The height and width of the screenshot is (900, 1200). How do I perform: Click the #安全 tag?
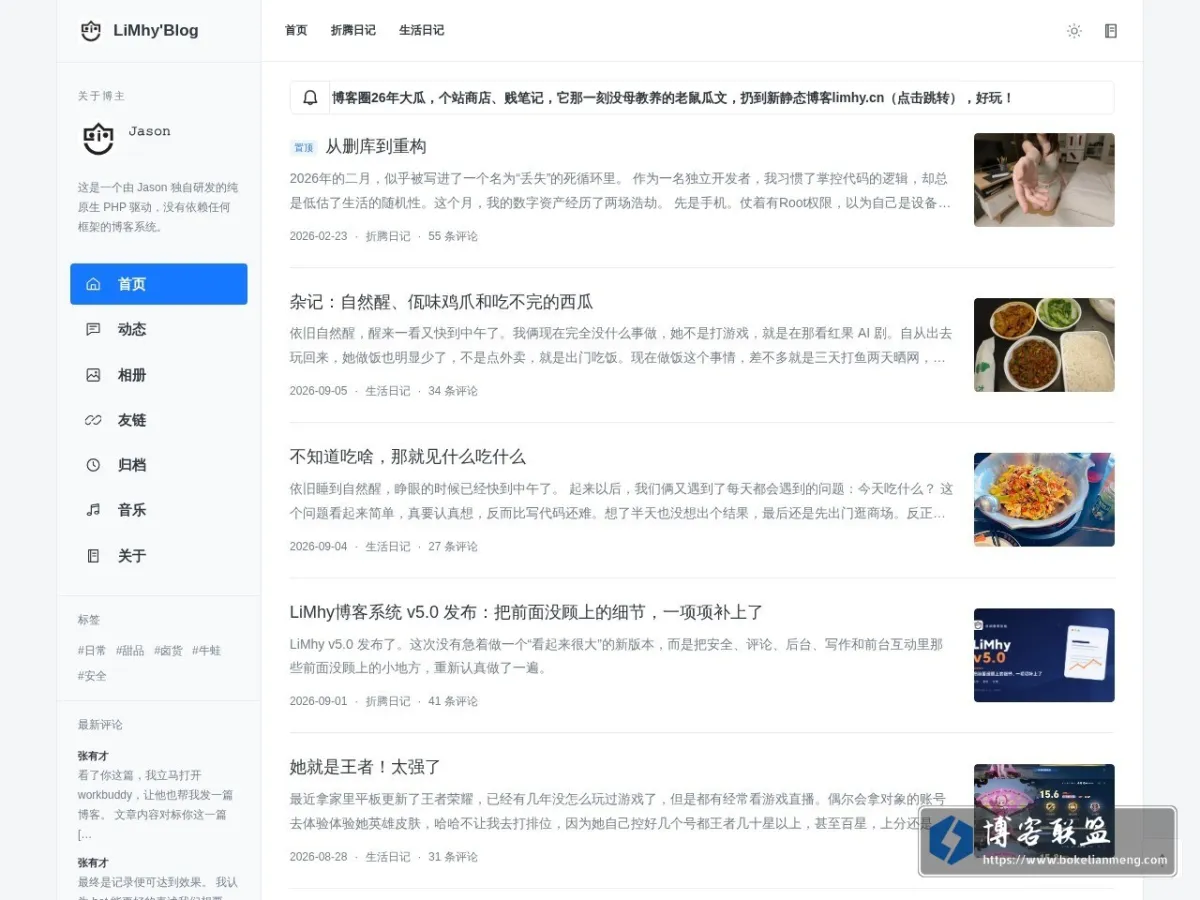pos(92,675)
